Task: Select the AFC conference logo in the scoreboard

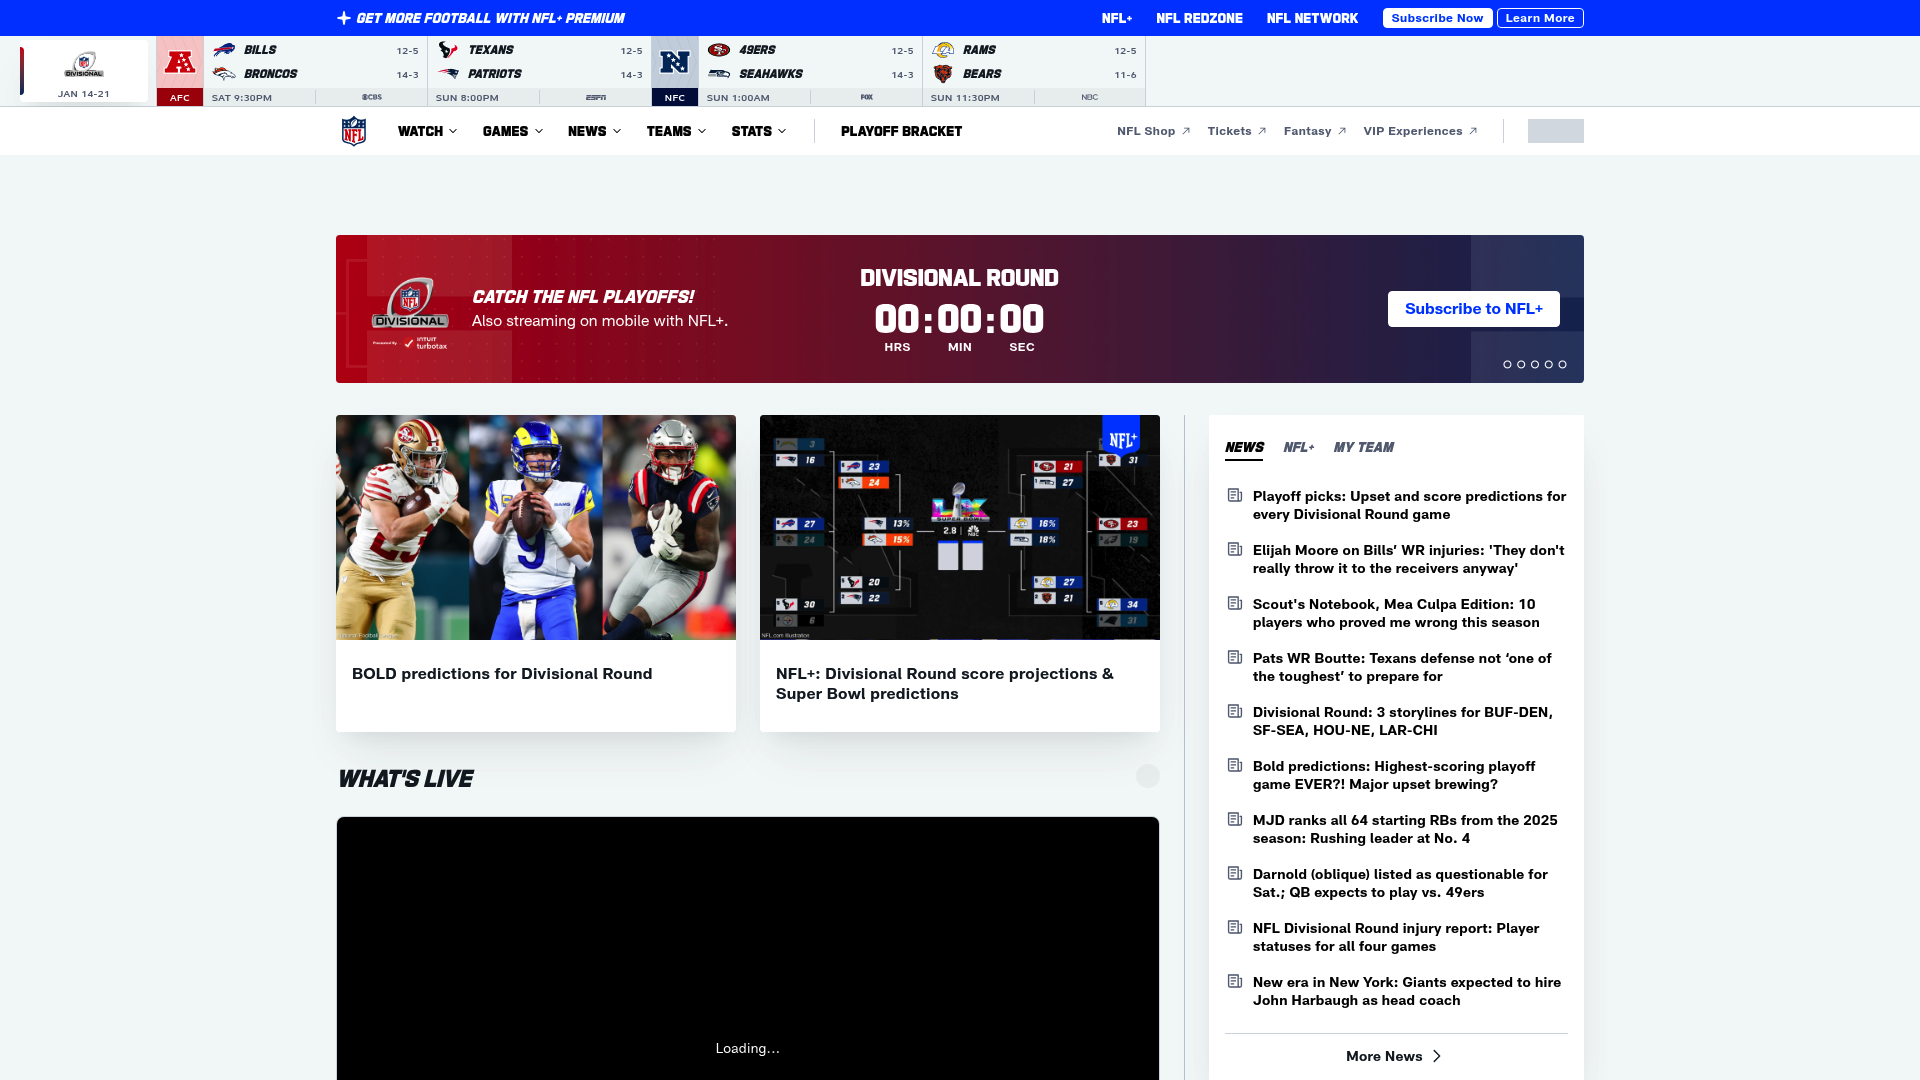Action: [x=180, y=62]
